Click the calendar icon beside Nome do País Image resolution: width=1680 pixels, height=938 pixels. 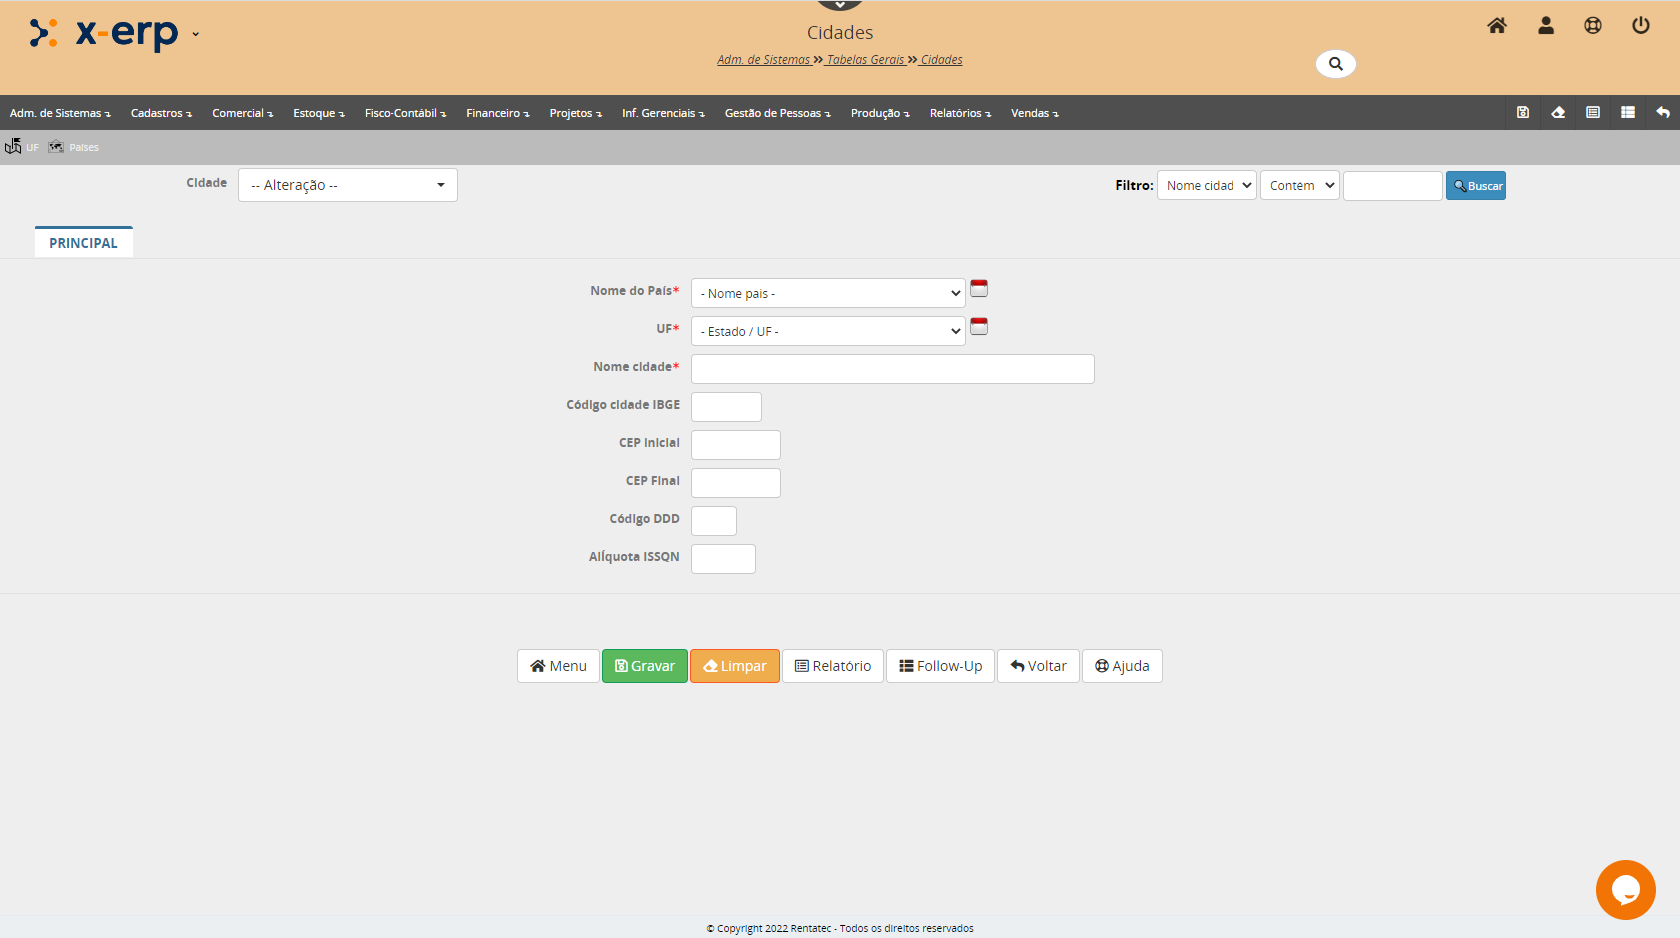tap(979, 289)
